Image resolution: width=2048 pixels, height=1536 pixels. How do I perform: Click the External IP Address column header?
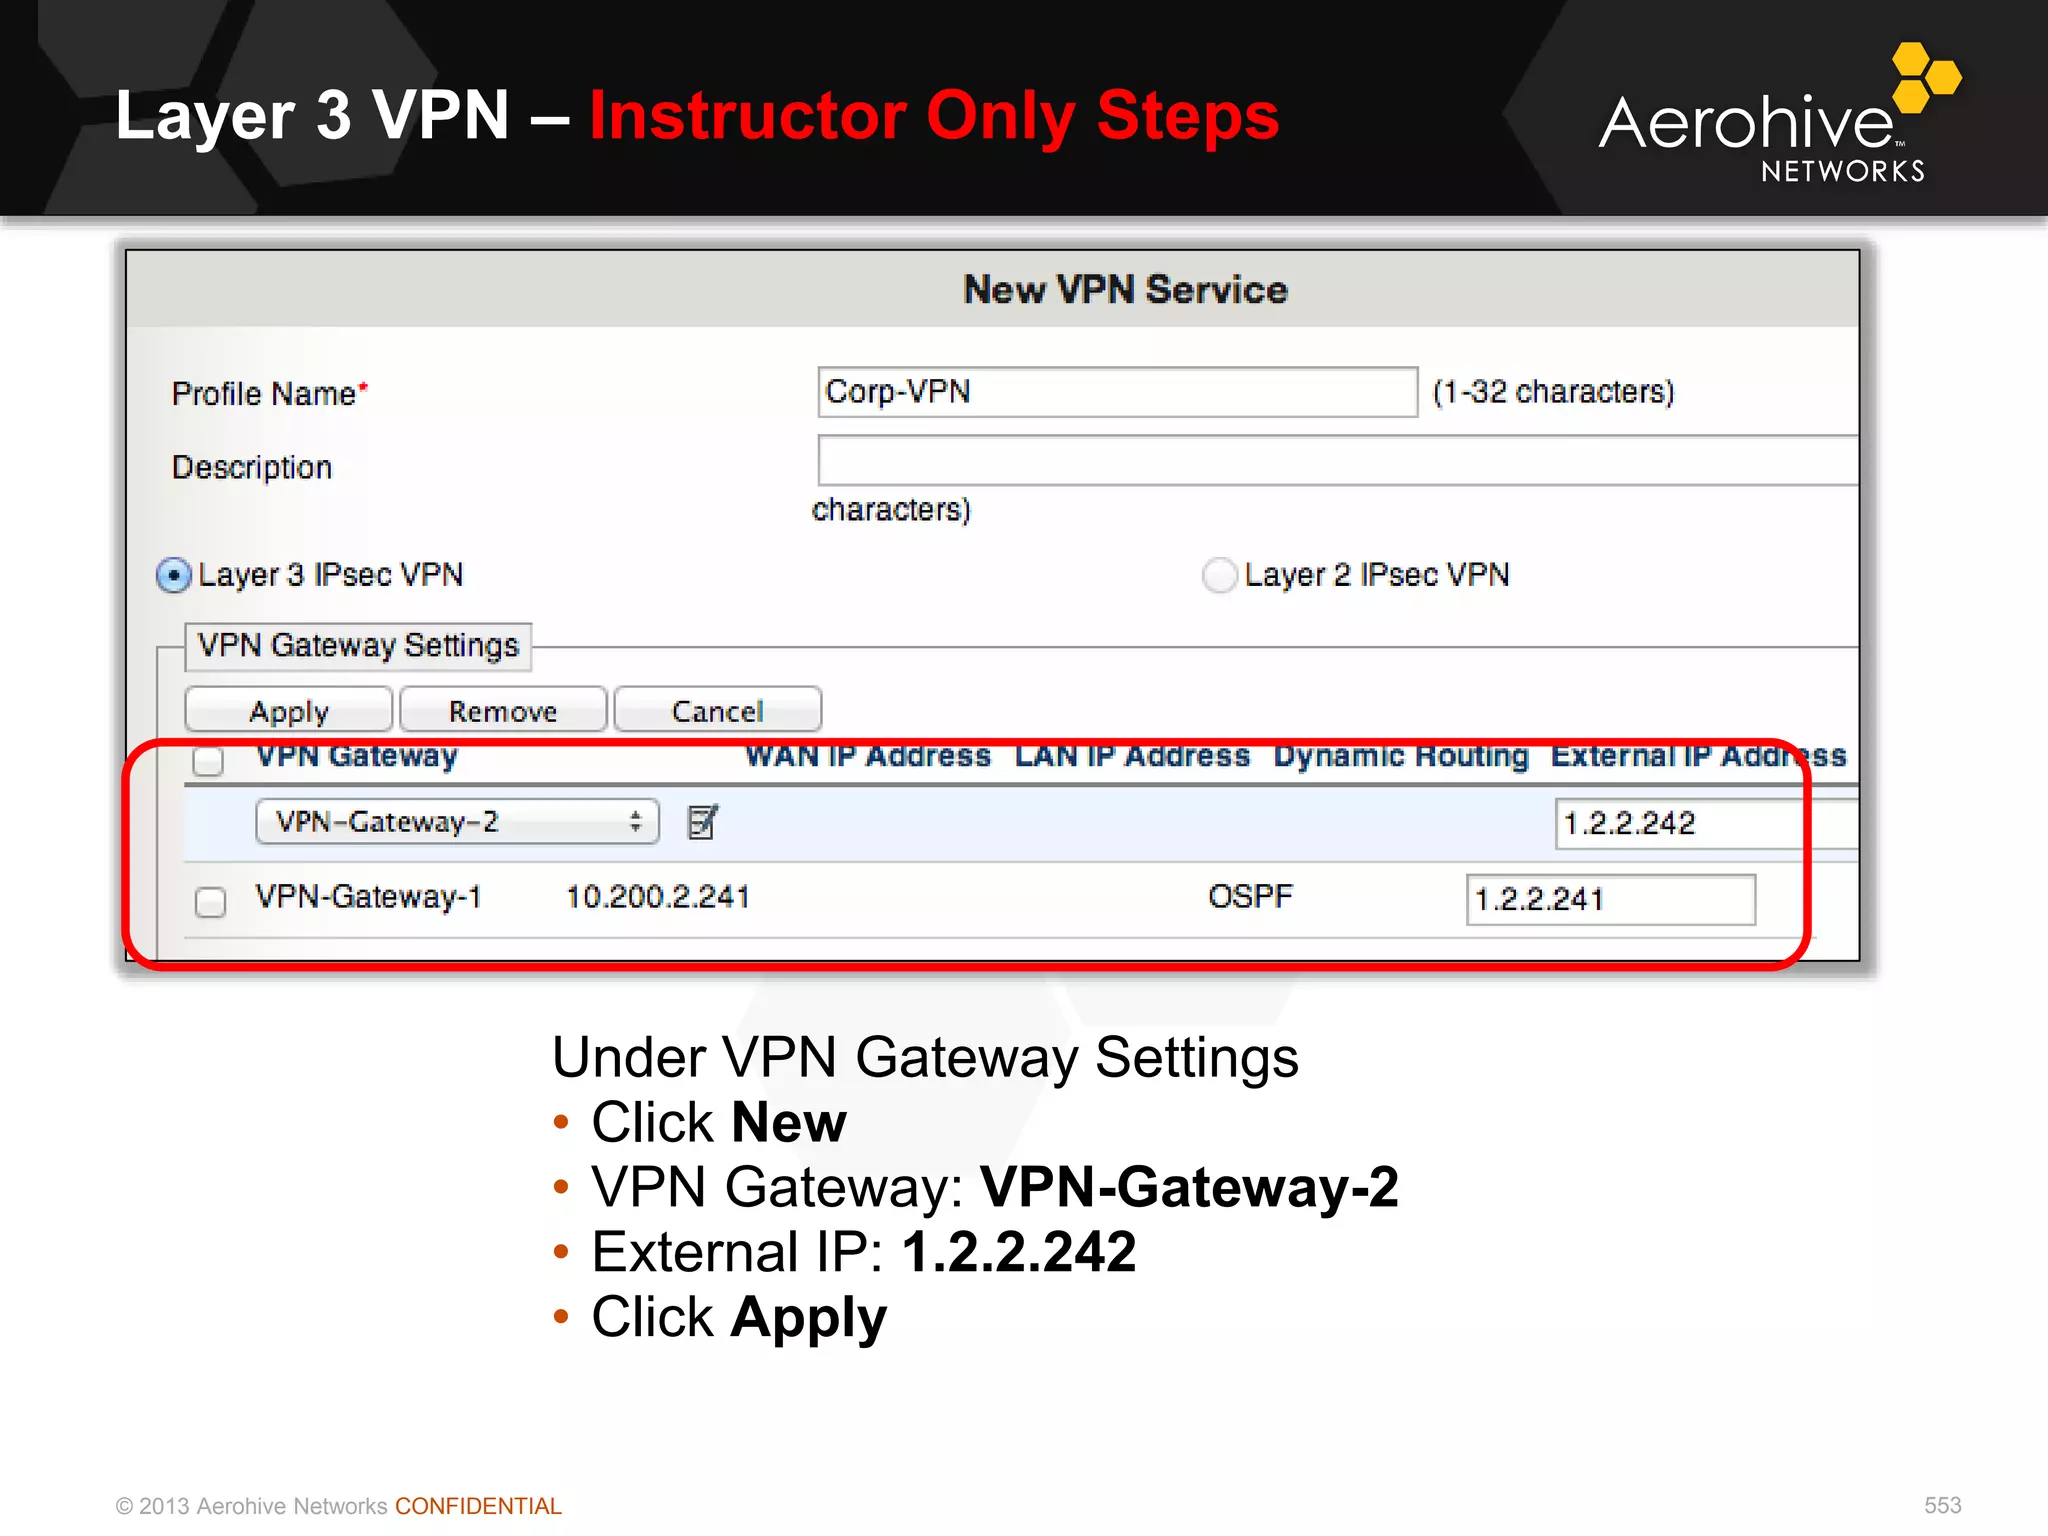[1698, 756]
